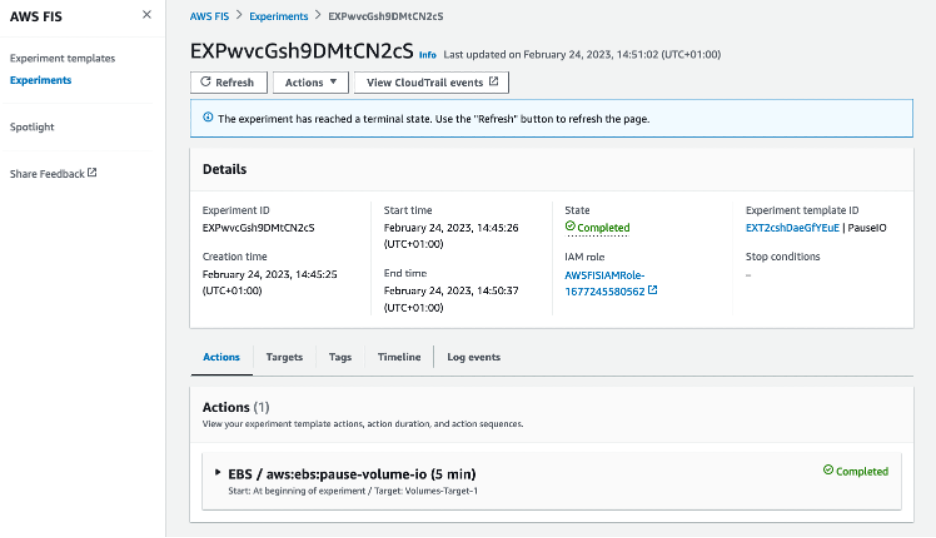936x538 pixels.
Task: Open experiment template EXT2cshDaeGfYEuE
Action: point(792,228)
